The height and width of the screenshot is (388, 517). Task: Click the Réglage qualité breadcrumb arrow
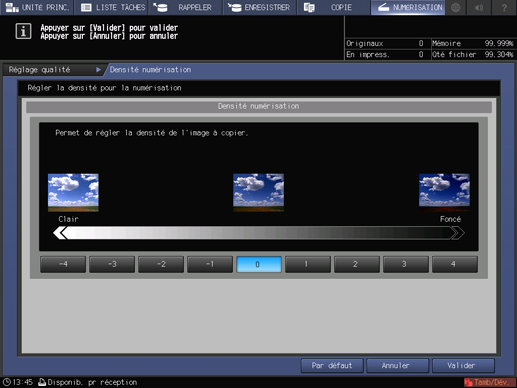(98, 70)
